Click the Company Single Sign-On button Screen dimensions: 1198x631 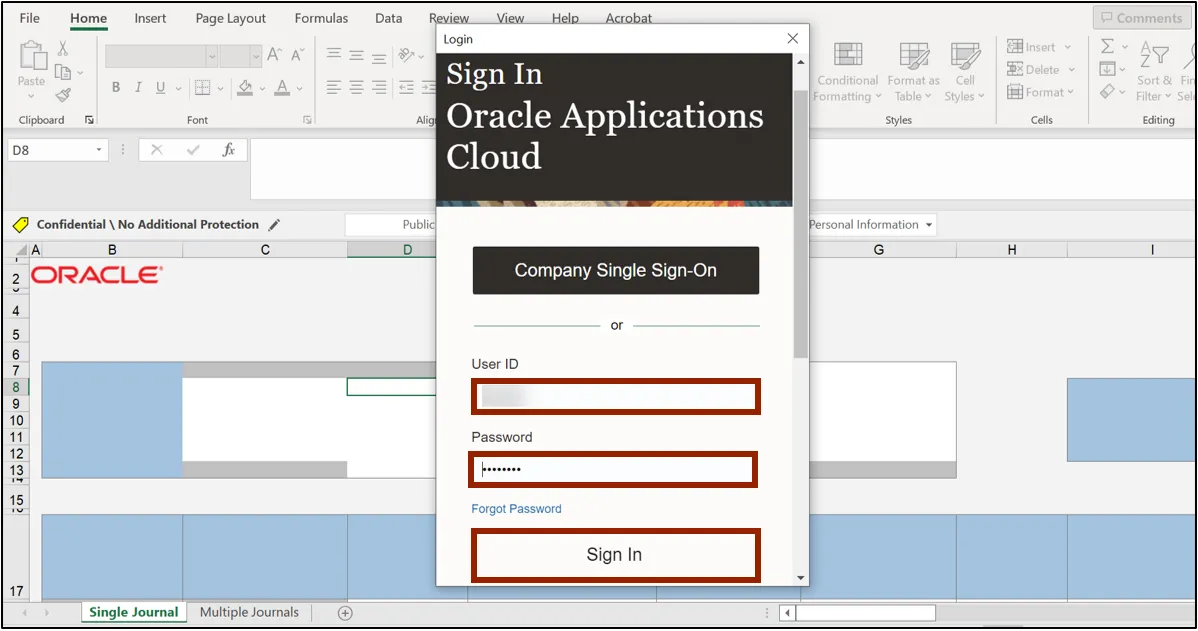[615, 270]
